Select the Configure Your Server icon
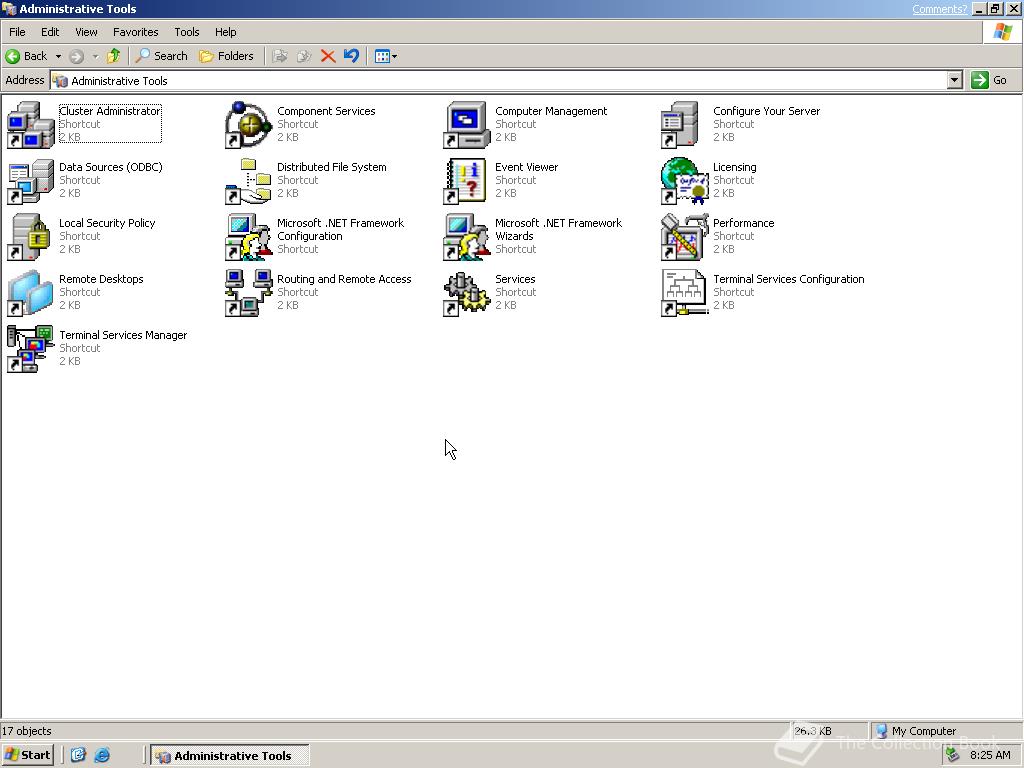The image size is (1024, 768). pyautogui.click(x=680, y=125)
